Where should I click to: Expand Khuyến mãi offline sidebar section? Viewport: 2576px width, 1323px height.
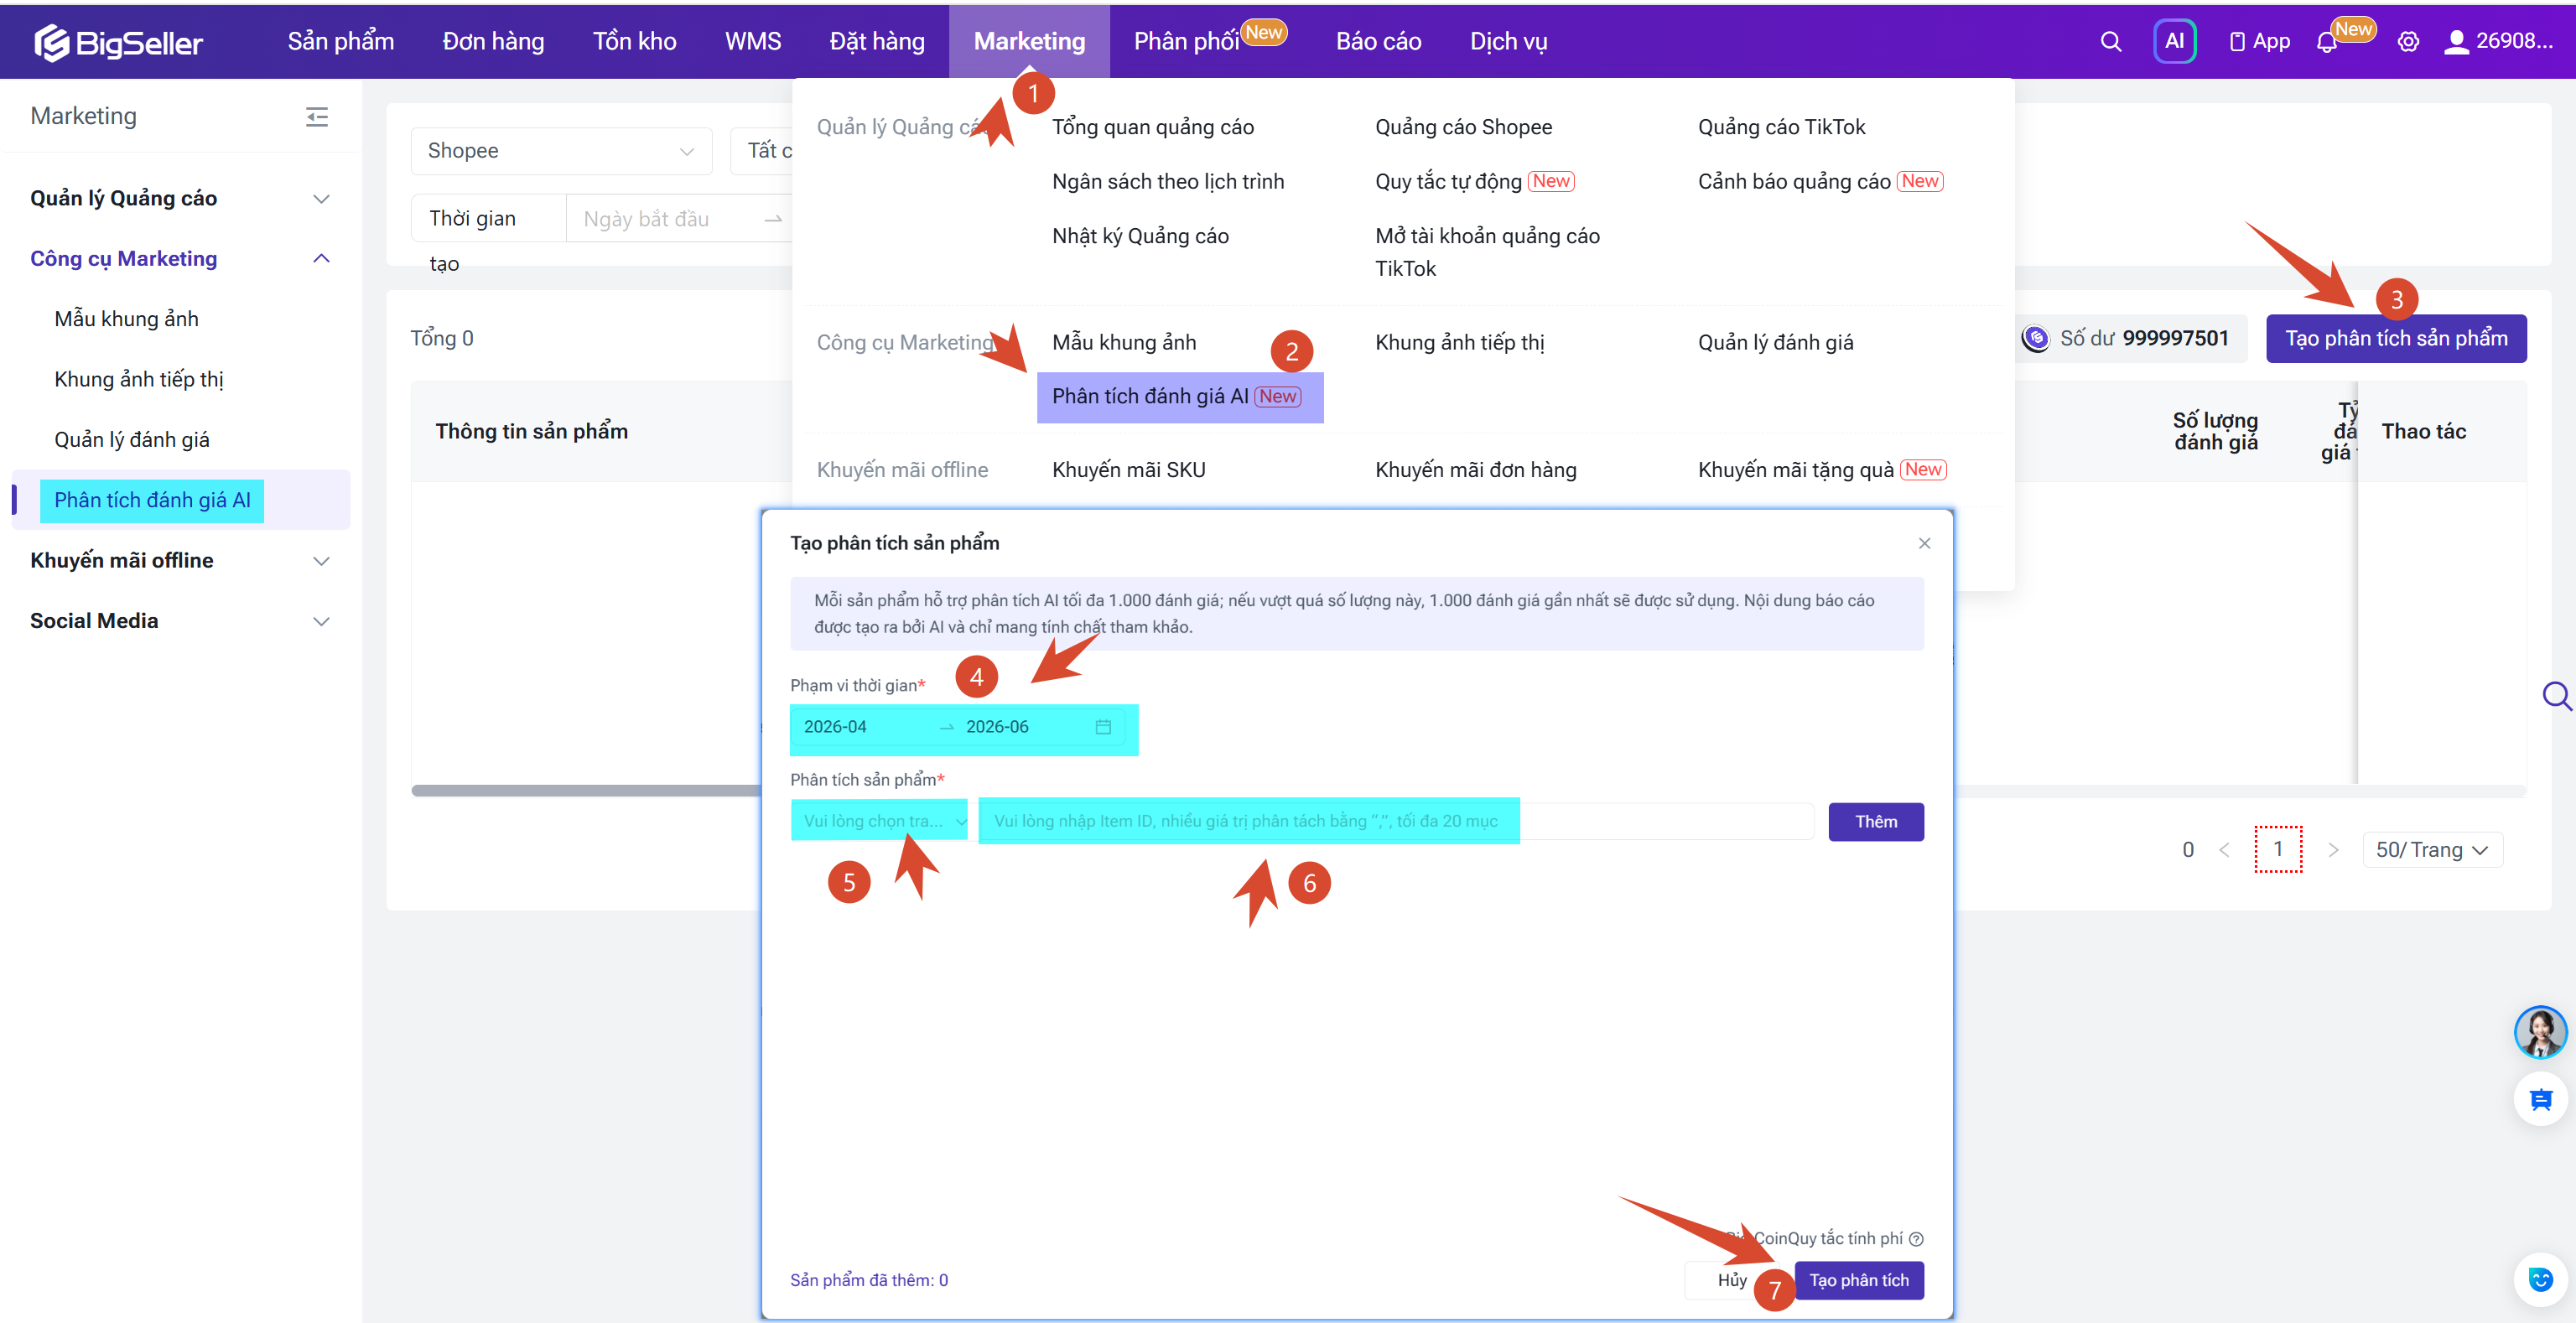click(180, 560)
